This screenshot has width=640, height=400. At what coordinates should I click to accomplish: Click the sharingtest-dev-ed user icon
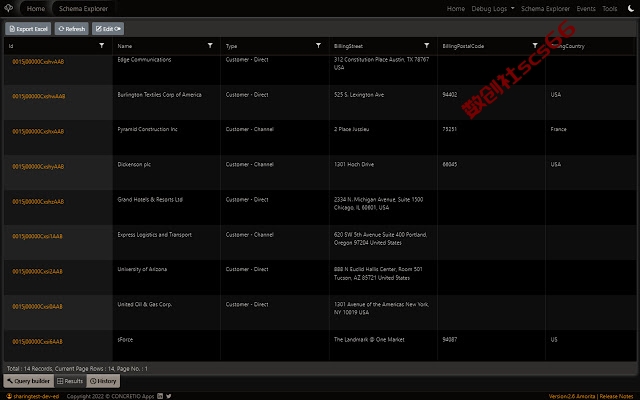[x=9, y=396]
